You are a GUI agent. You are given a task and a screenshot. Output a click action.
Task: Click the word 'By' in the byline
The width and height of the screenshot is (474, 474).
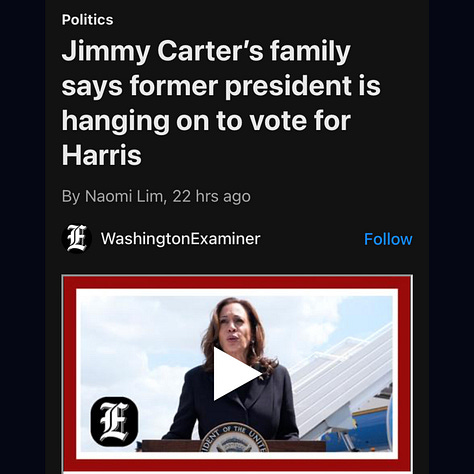point(71,196)
